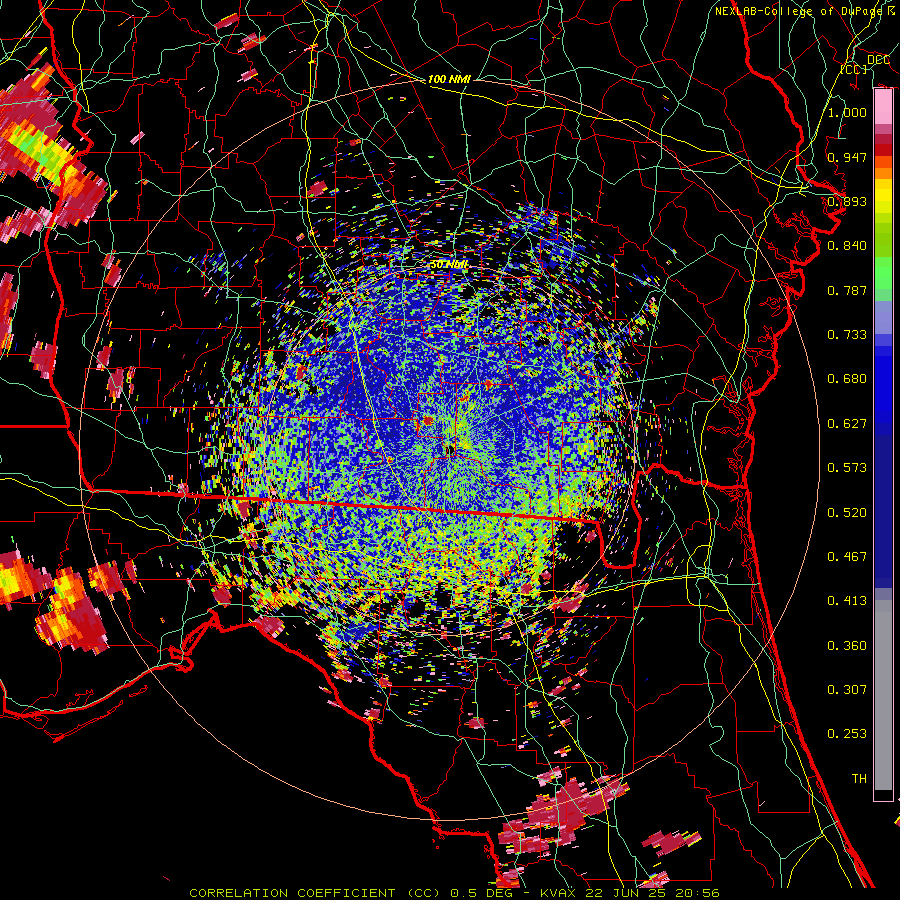
Task: Select the 0.360 legend value
Action: (847, 645)
